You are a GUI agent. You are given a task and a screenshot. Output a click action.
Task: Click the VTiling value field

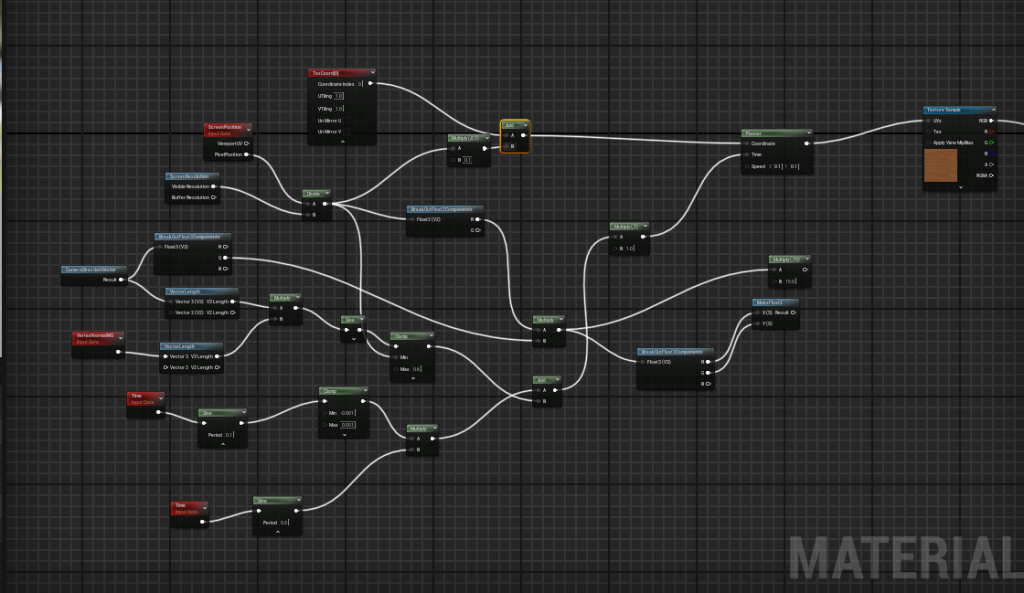coord(339,109)
